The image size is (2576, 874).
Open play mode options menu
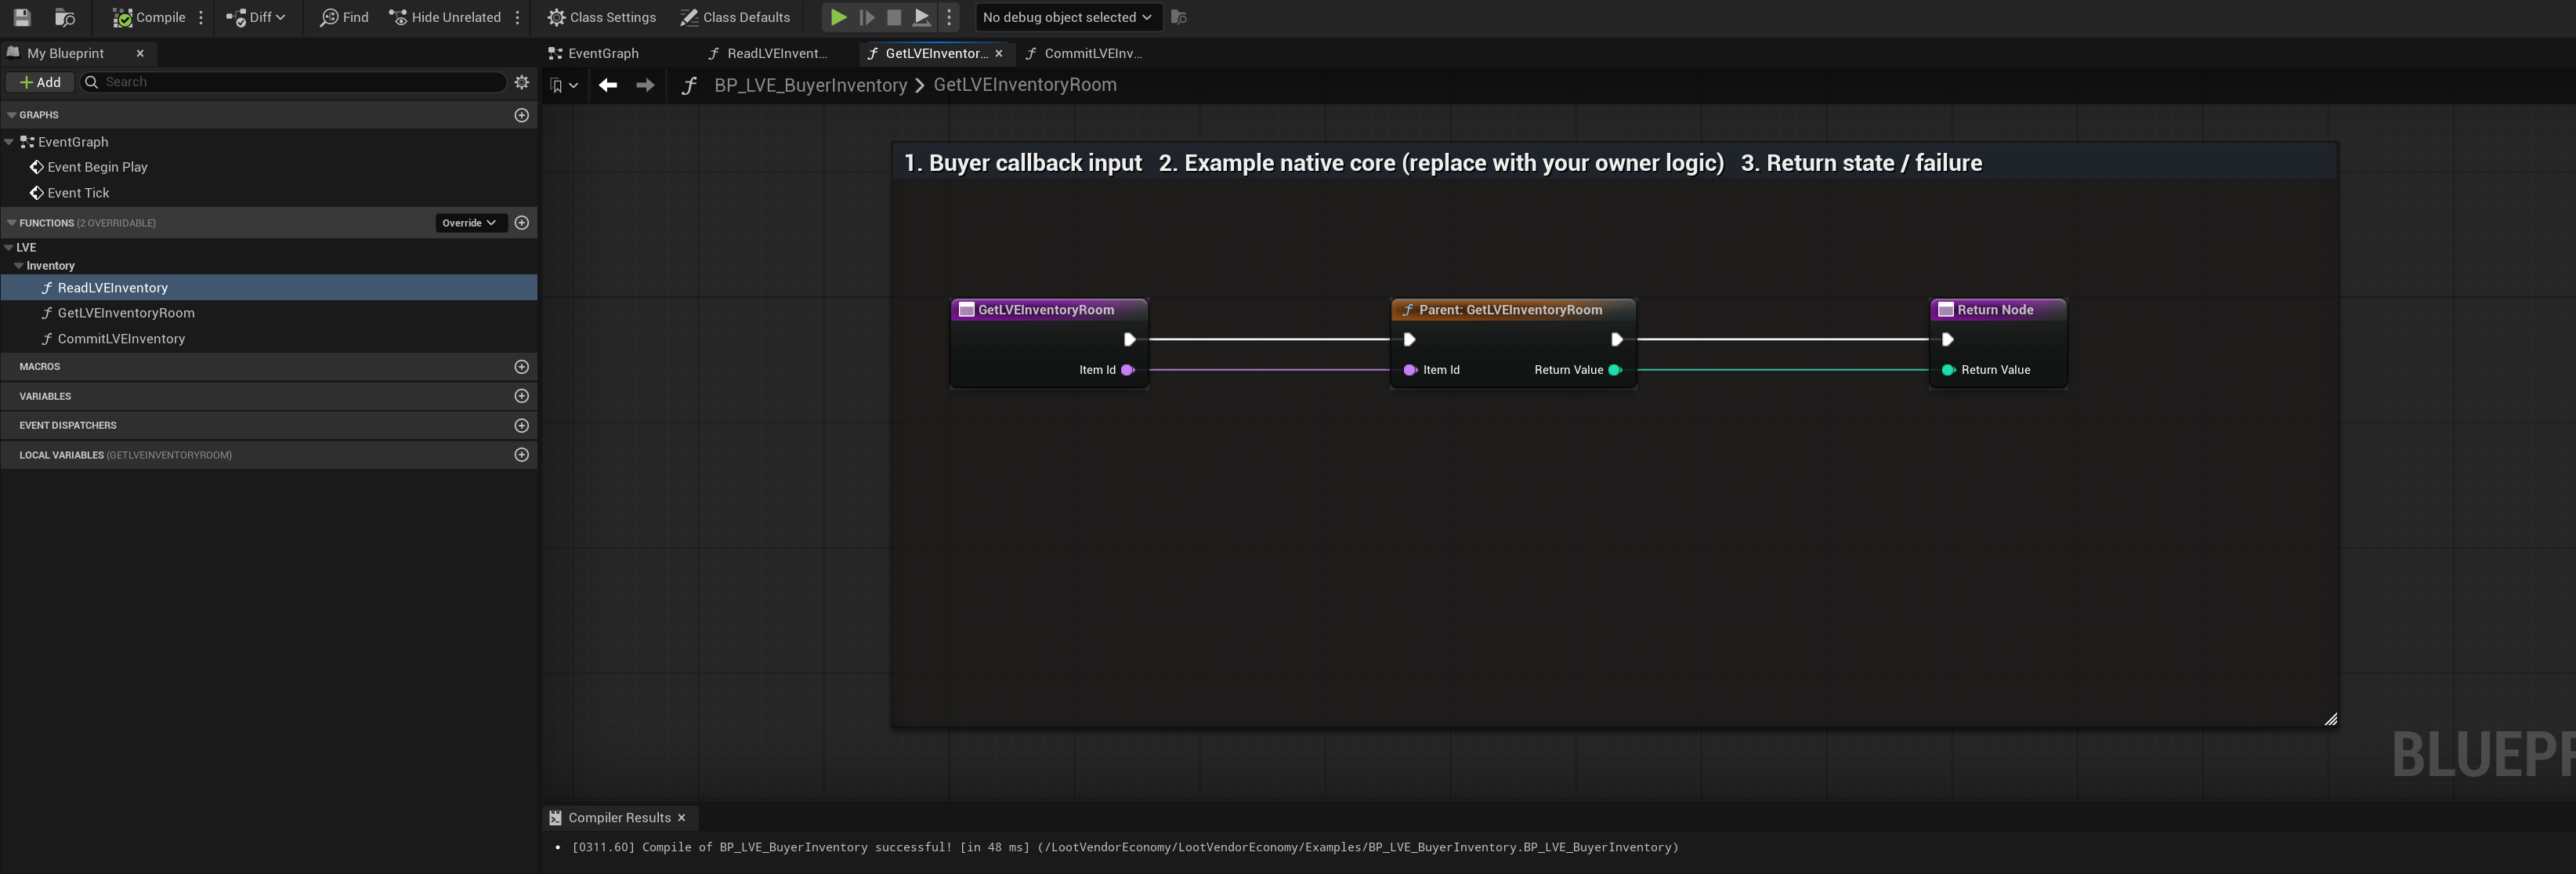949,17
